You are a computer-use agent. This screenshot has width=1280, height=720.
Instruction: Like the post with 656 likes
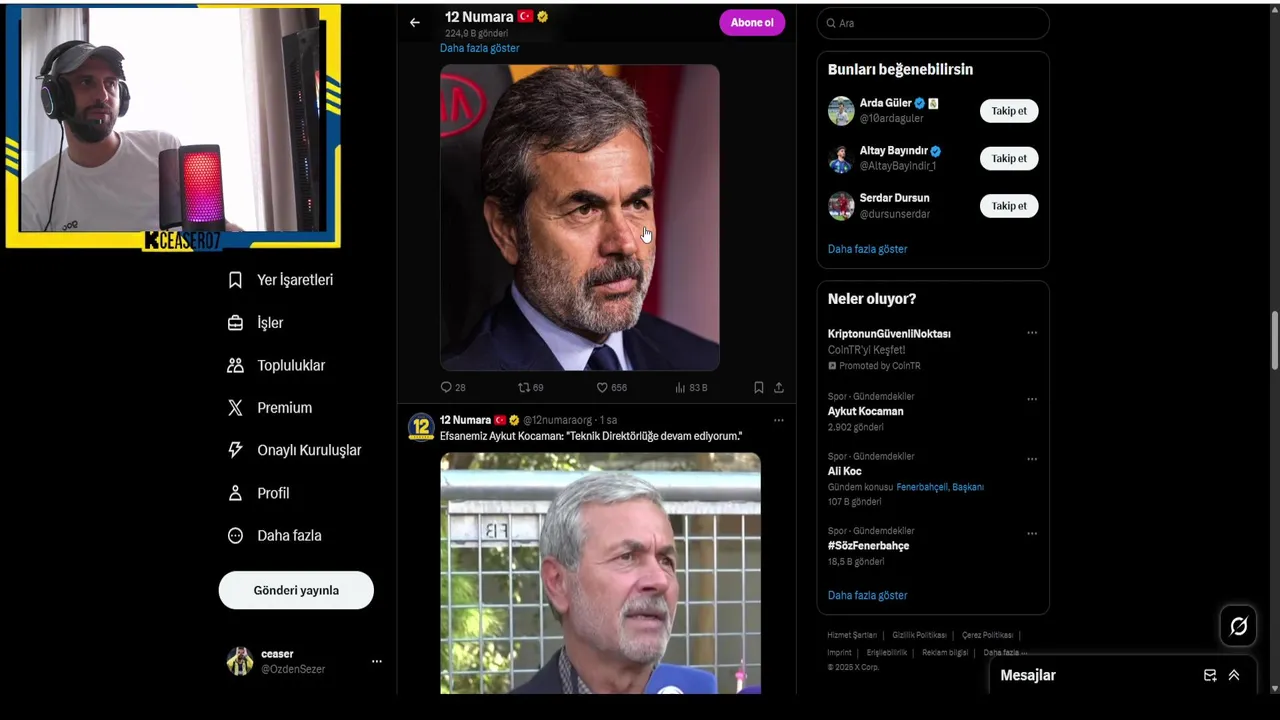point(611,387)
